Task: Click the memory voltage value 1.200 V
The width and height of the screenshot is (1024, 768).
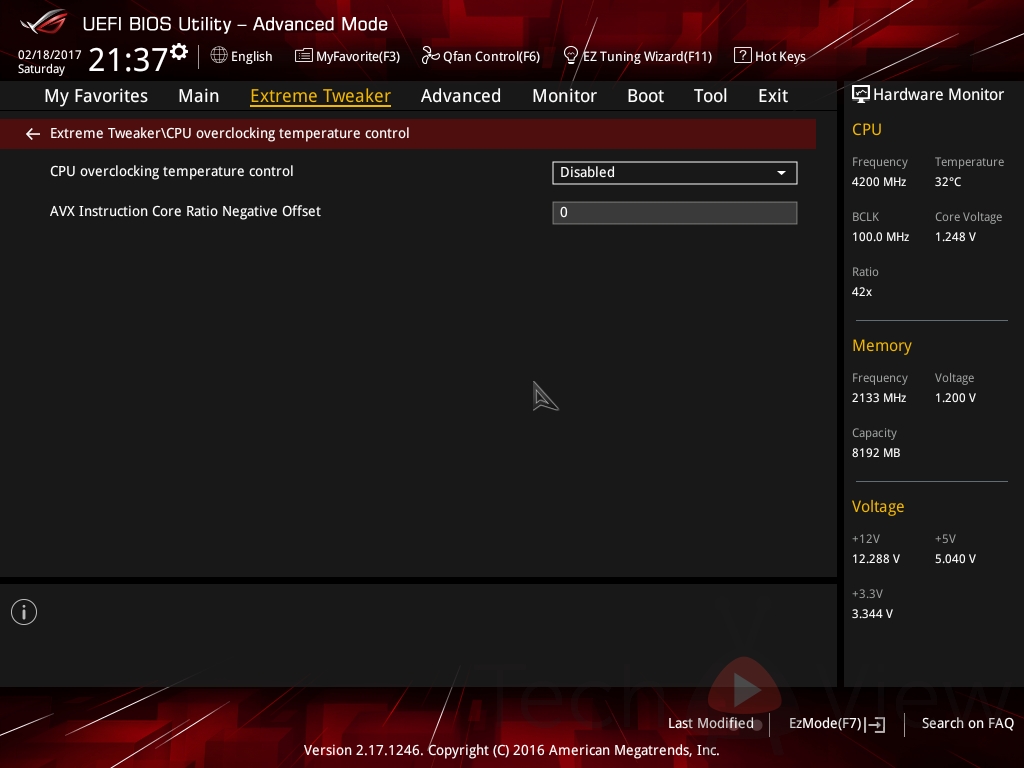Action: [x=955, y=397]
